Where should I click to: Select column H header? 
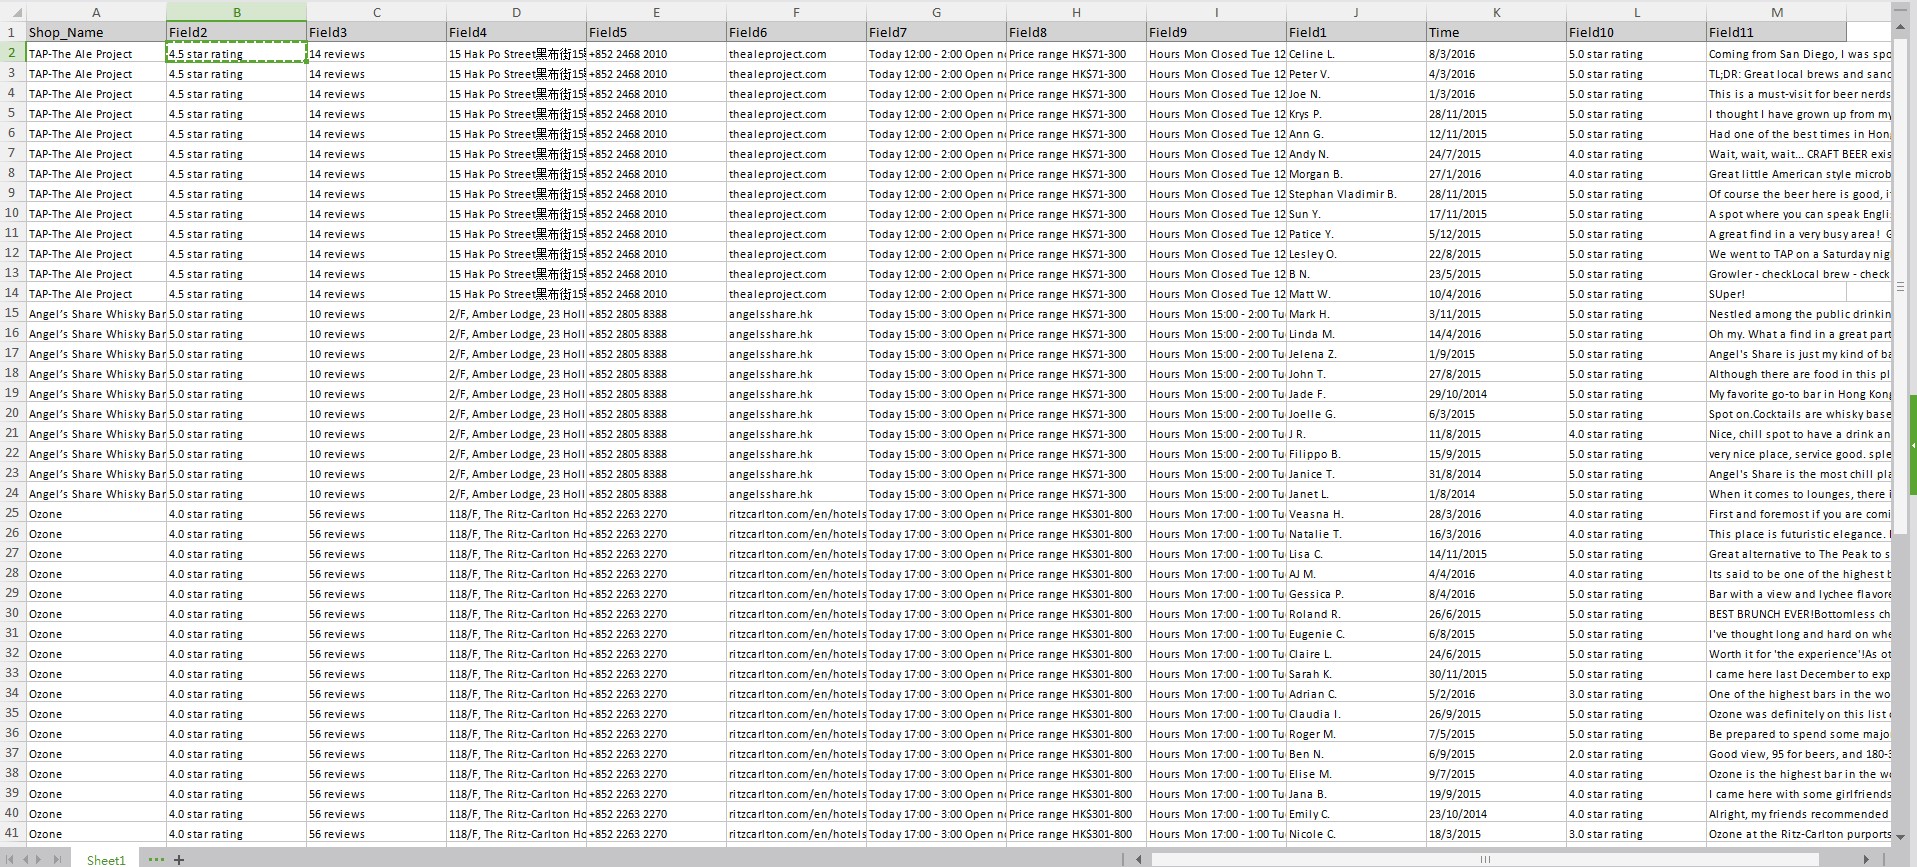[1077, 12]
